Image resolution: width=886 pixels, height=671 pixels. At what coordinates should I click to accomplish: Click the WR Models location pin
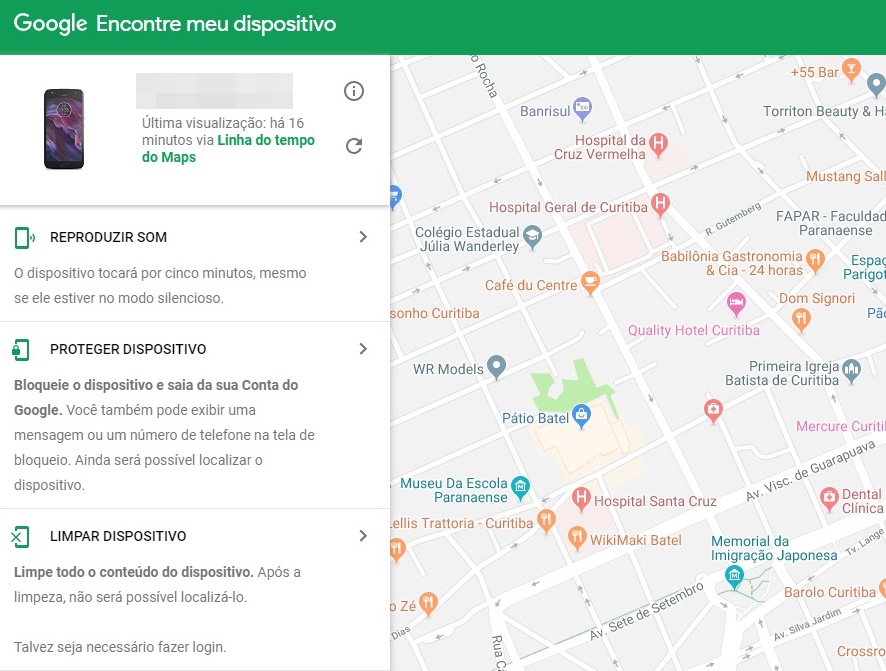pyautogui.click(x=497, y=367)
